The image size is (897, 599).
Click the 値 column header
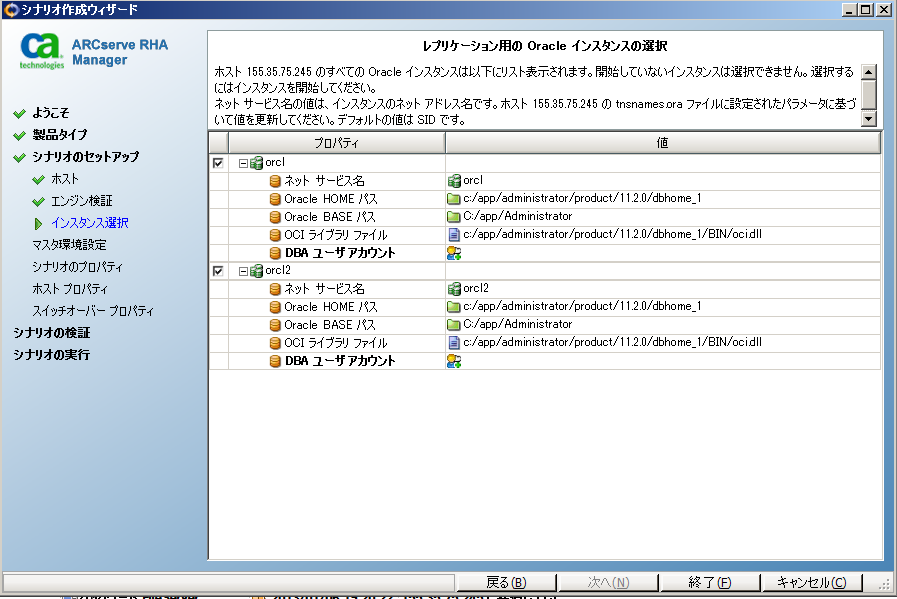pyautogui.click(x=662, y=143)
